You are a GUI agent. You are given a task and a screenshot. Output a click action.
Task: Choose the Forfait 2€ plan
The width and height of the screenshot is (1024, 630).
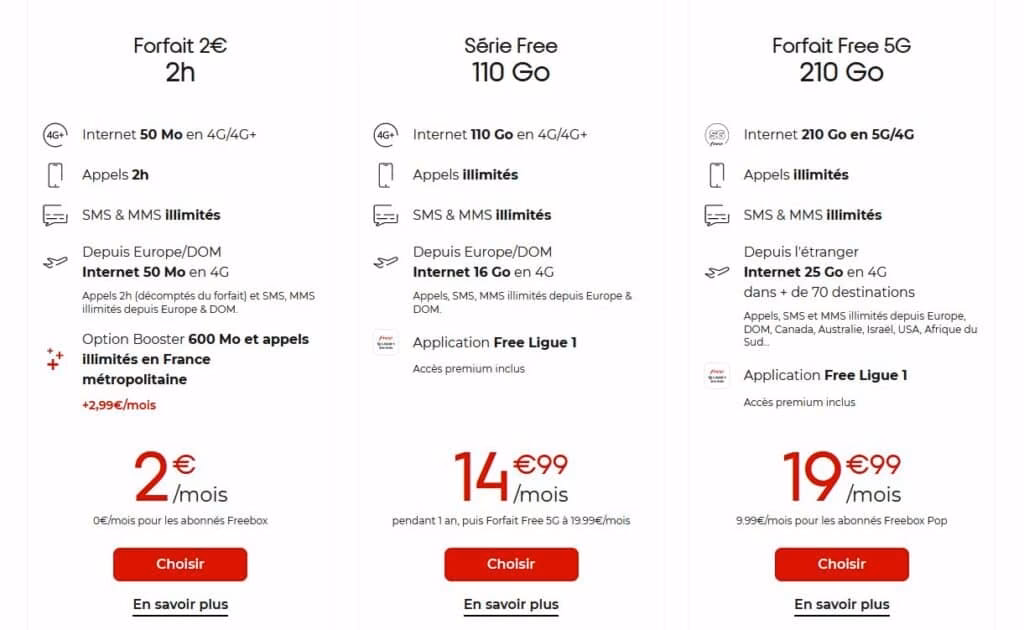[x=180, y=564]
